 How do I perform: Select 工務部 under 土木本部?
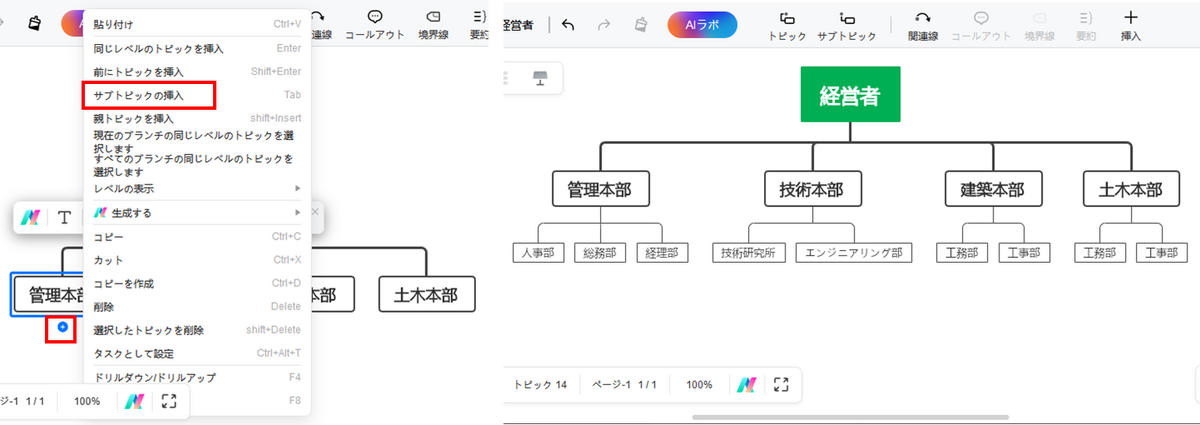coord(1100,253)
